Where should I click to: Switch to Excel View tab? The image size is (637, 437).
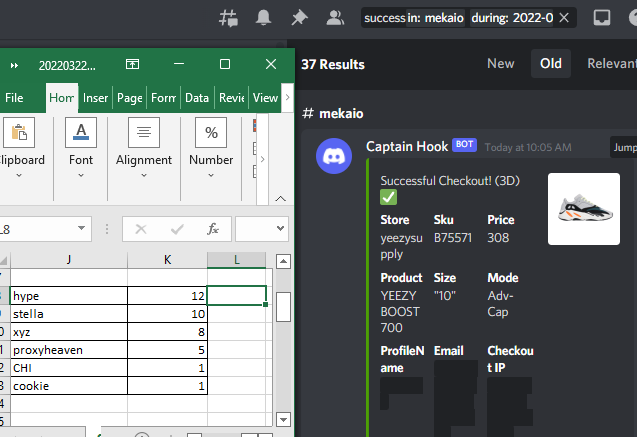pyautogui.click(x=265, y=98)
